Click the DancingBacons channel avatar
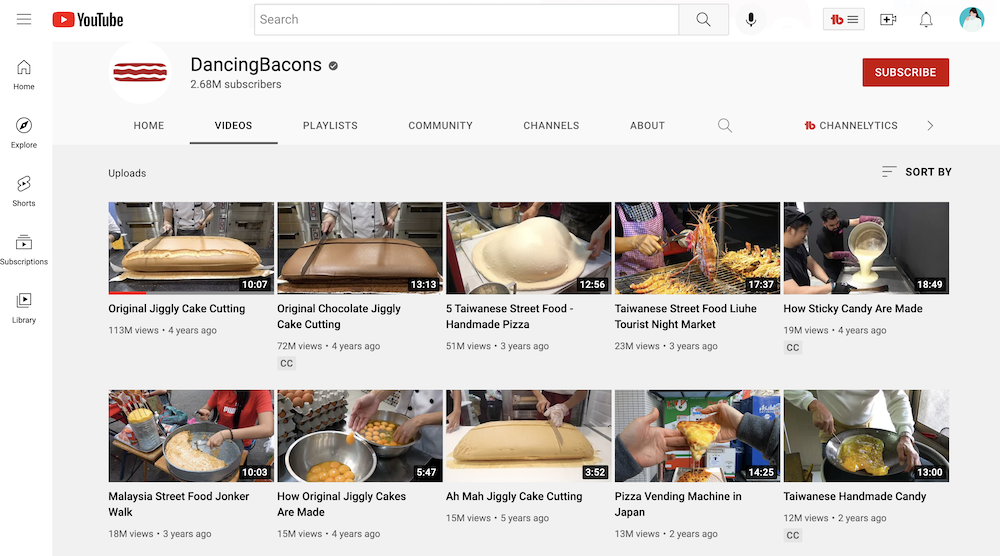Viewport: 1000px width, 556px height. click(140, 72)
